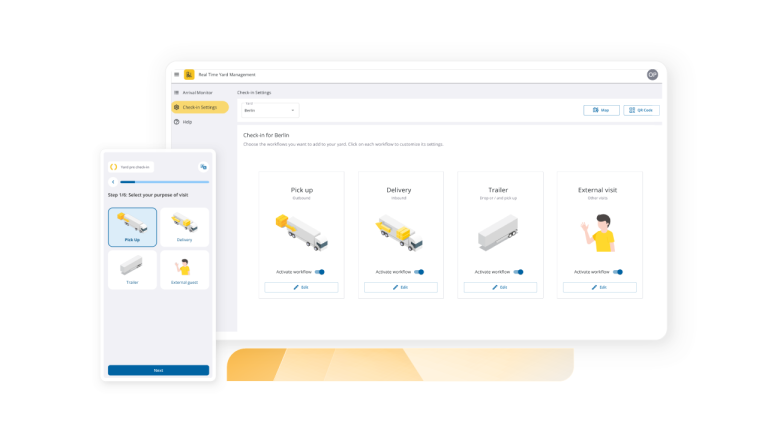The width and height of the screenshot is (768, 432).
Task: Select the Delivery truck tile on mobile
Action: click(x=185, y=227)
